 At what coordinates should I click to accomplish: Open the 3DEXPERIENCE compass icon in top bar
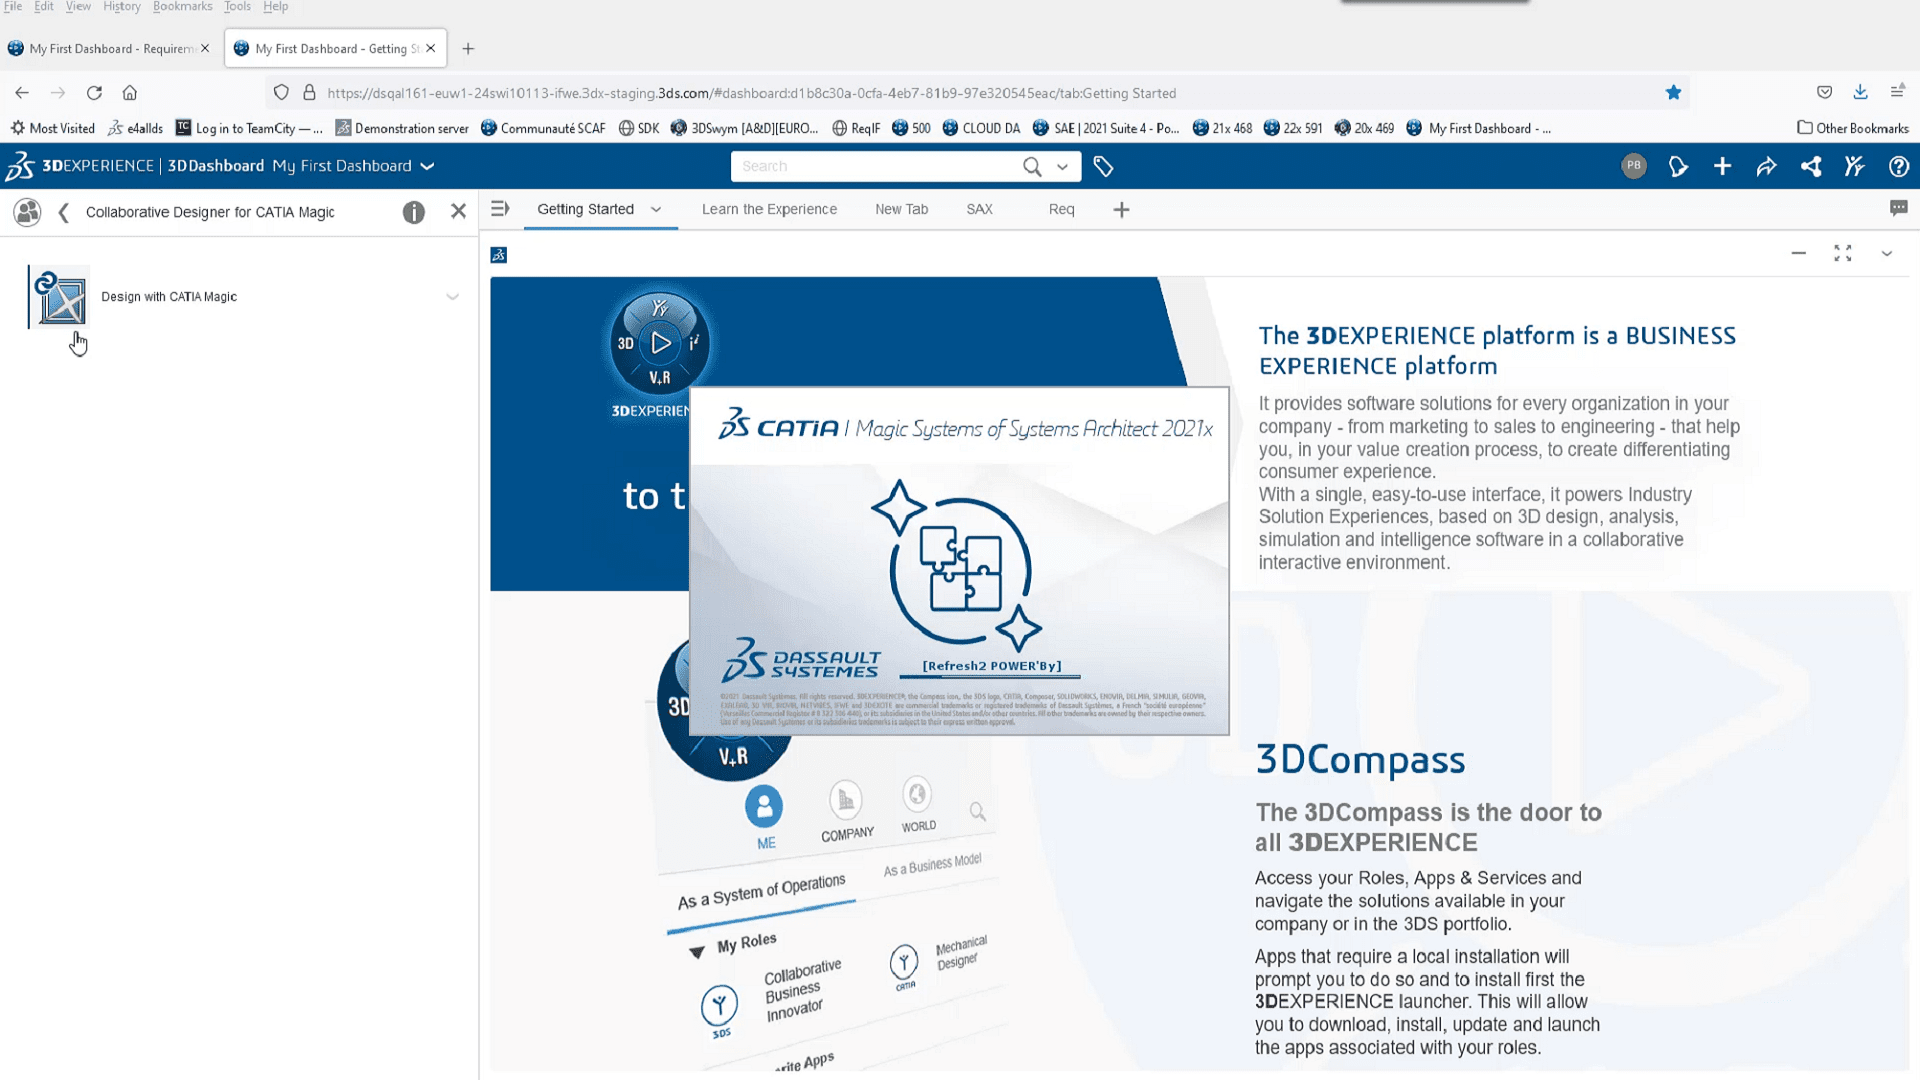pyautogui.click(x=19, y=166)
